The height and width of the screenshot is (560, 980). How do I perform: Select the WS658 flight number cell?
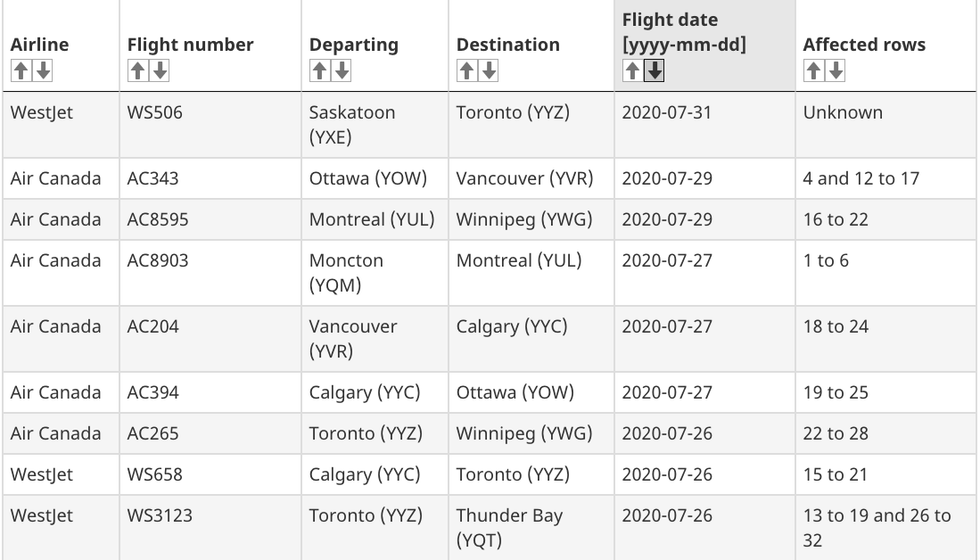[155, 475]
